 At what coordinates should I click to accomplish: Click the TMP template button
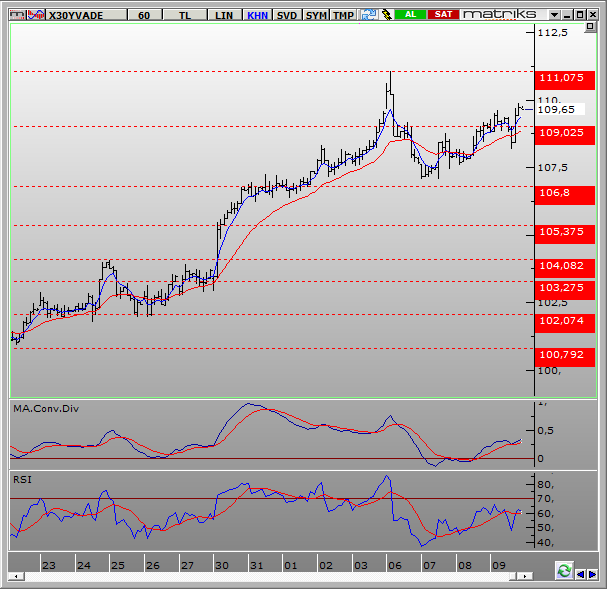click(x=344, y=15)
